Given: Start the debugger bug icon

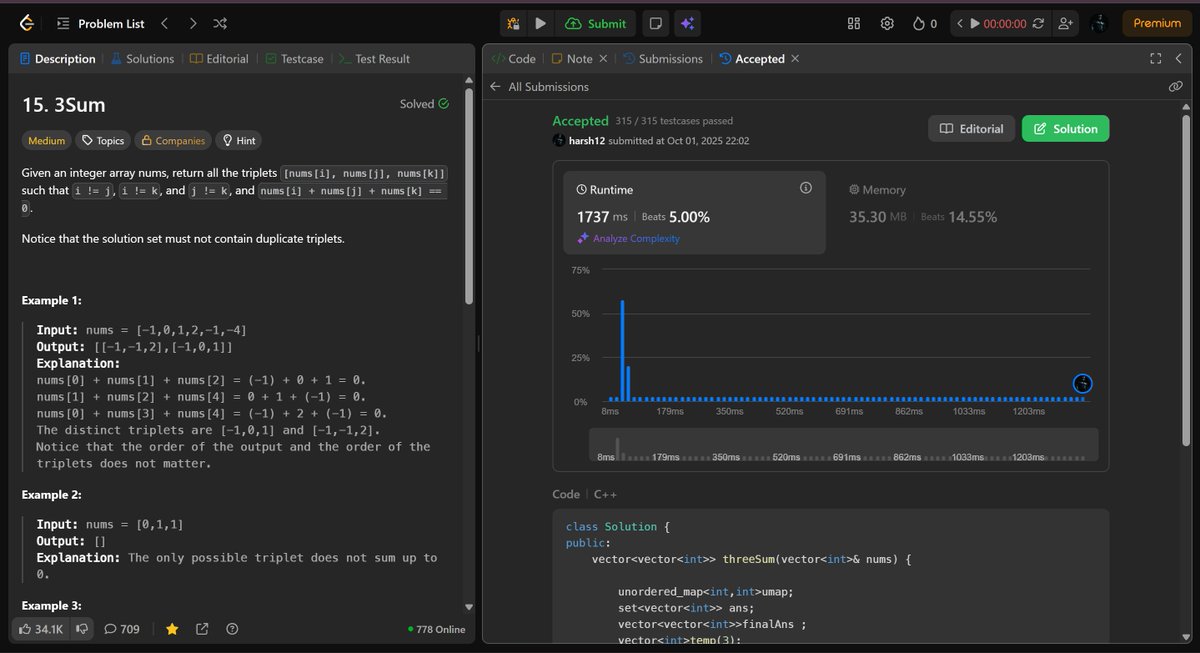Looking at the screenshot, I should 512,23.
